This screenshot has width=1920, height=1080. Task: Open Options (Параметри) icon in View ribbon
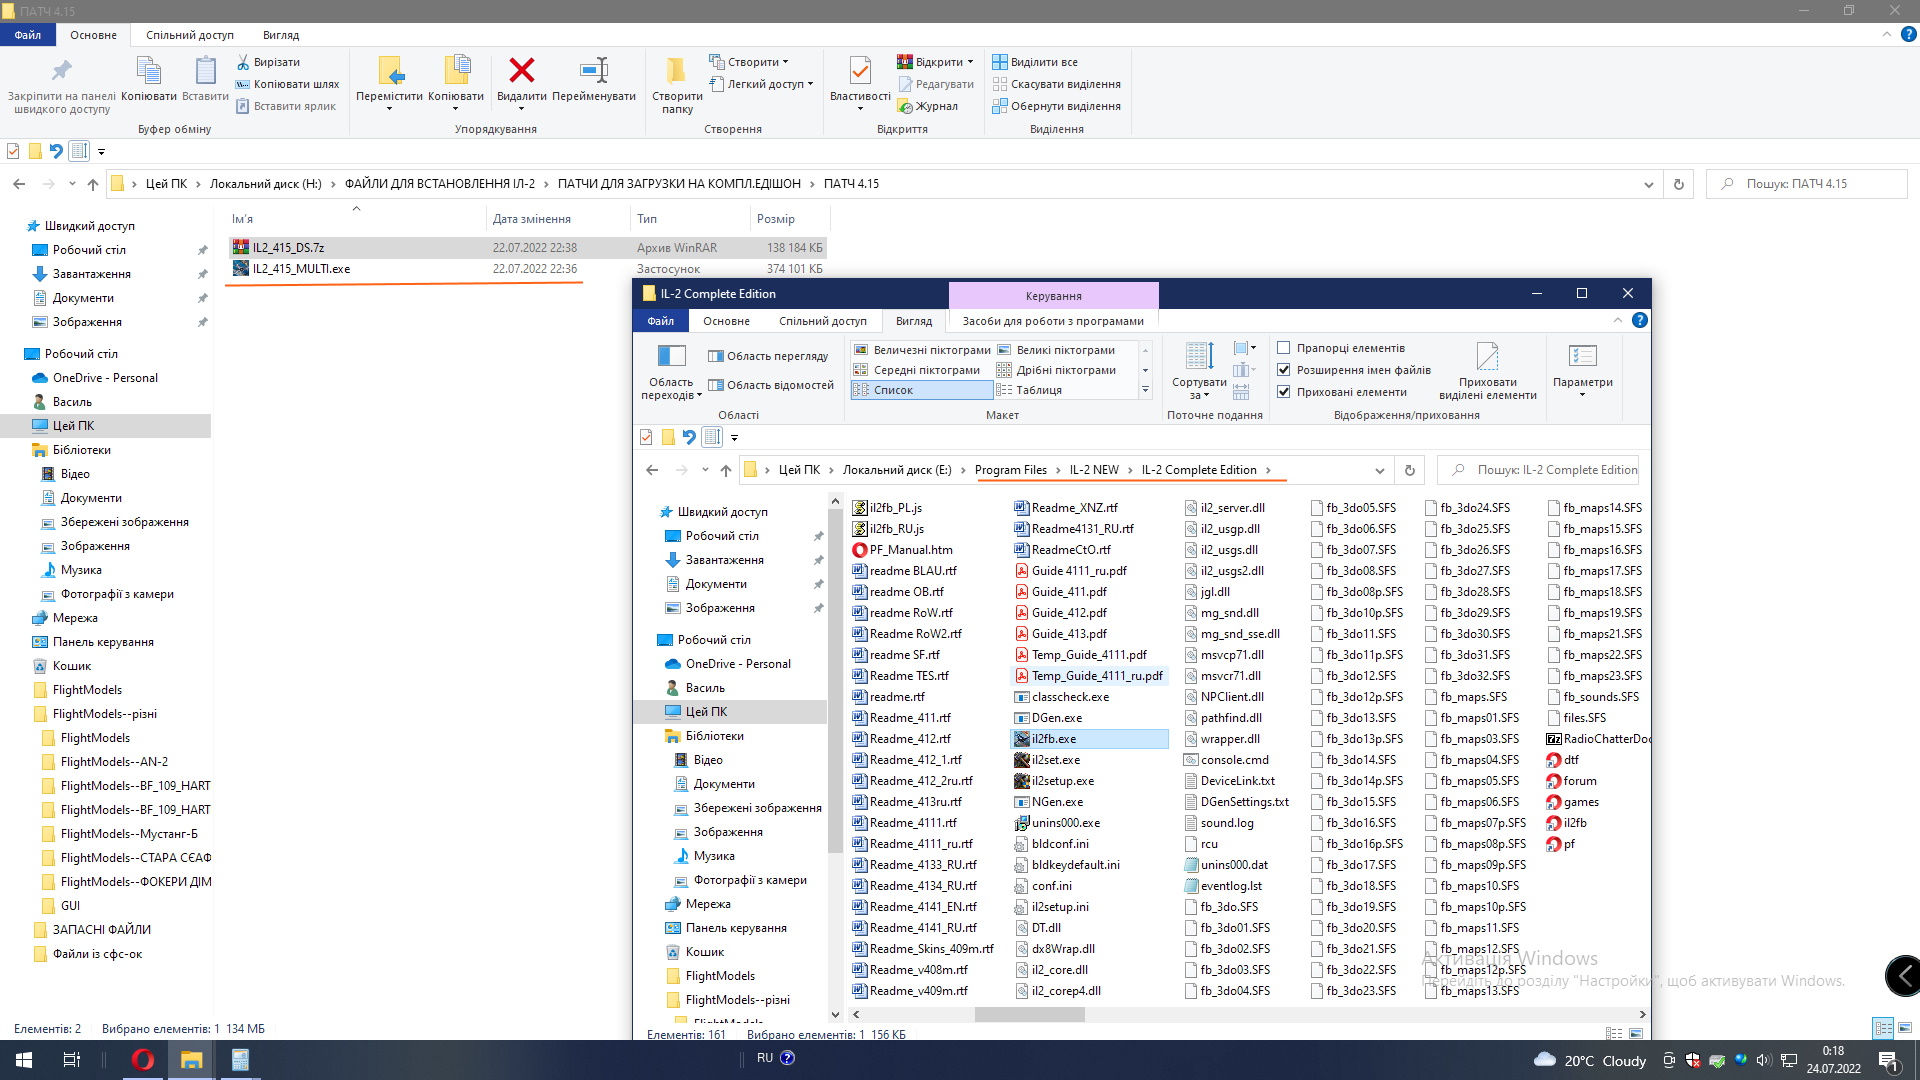pos(1582,358)
